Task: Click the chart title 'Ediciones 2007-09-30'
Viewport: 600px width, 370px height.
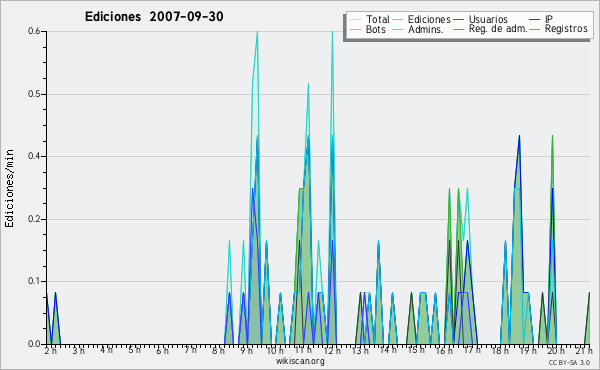Action: tap(154, 17)
